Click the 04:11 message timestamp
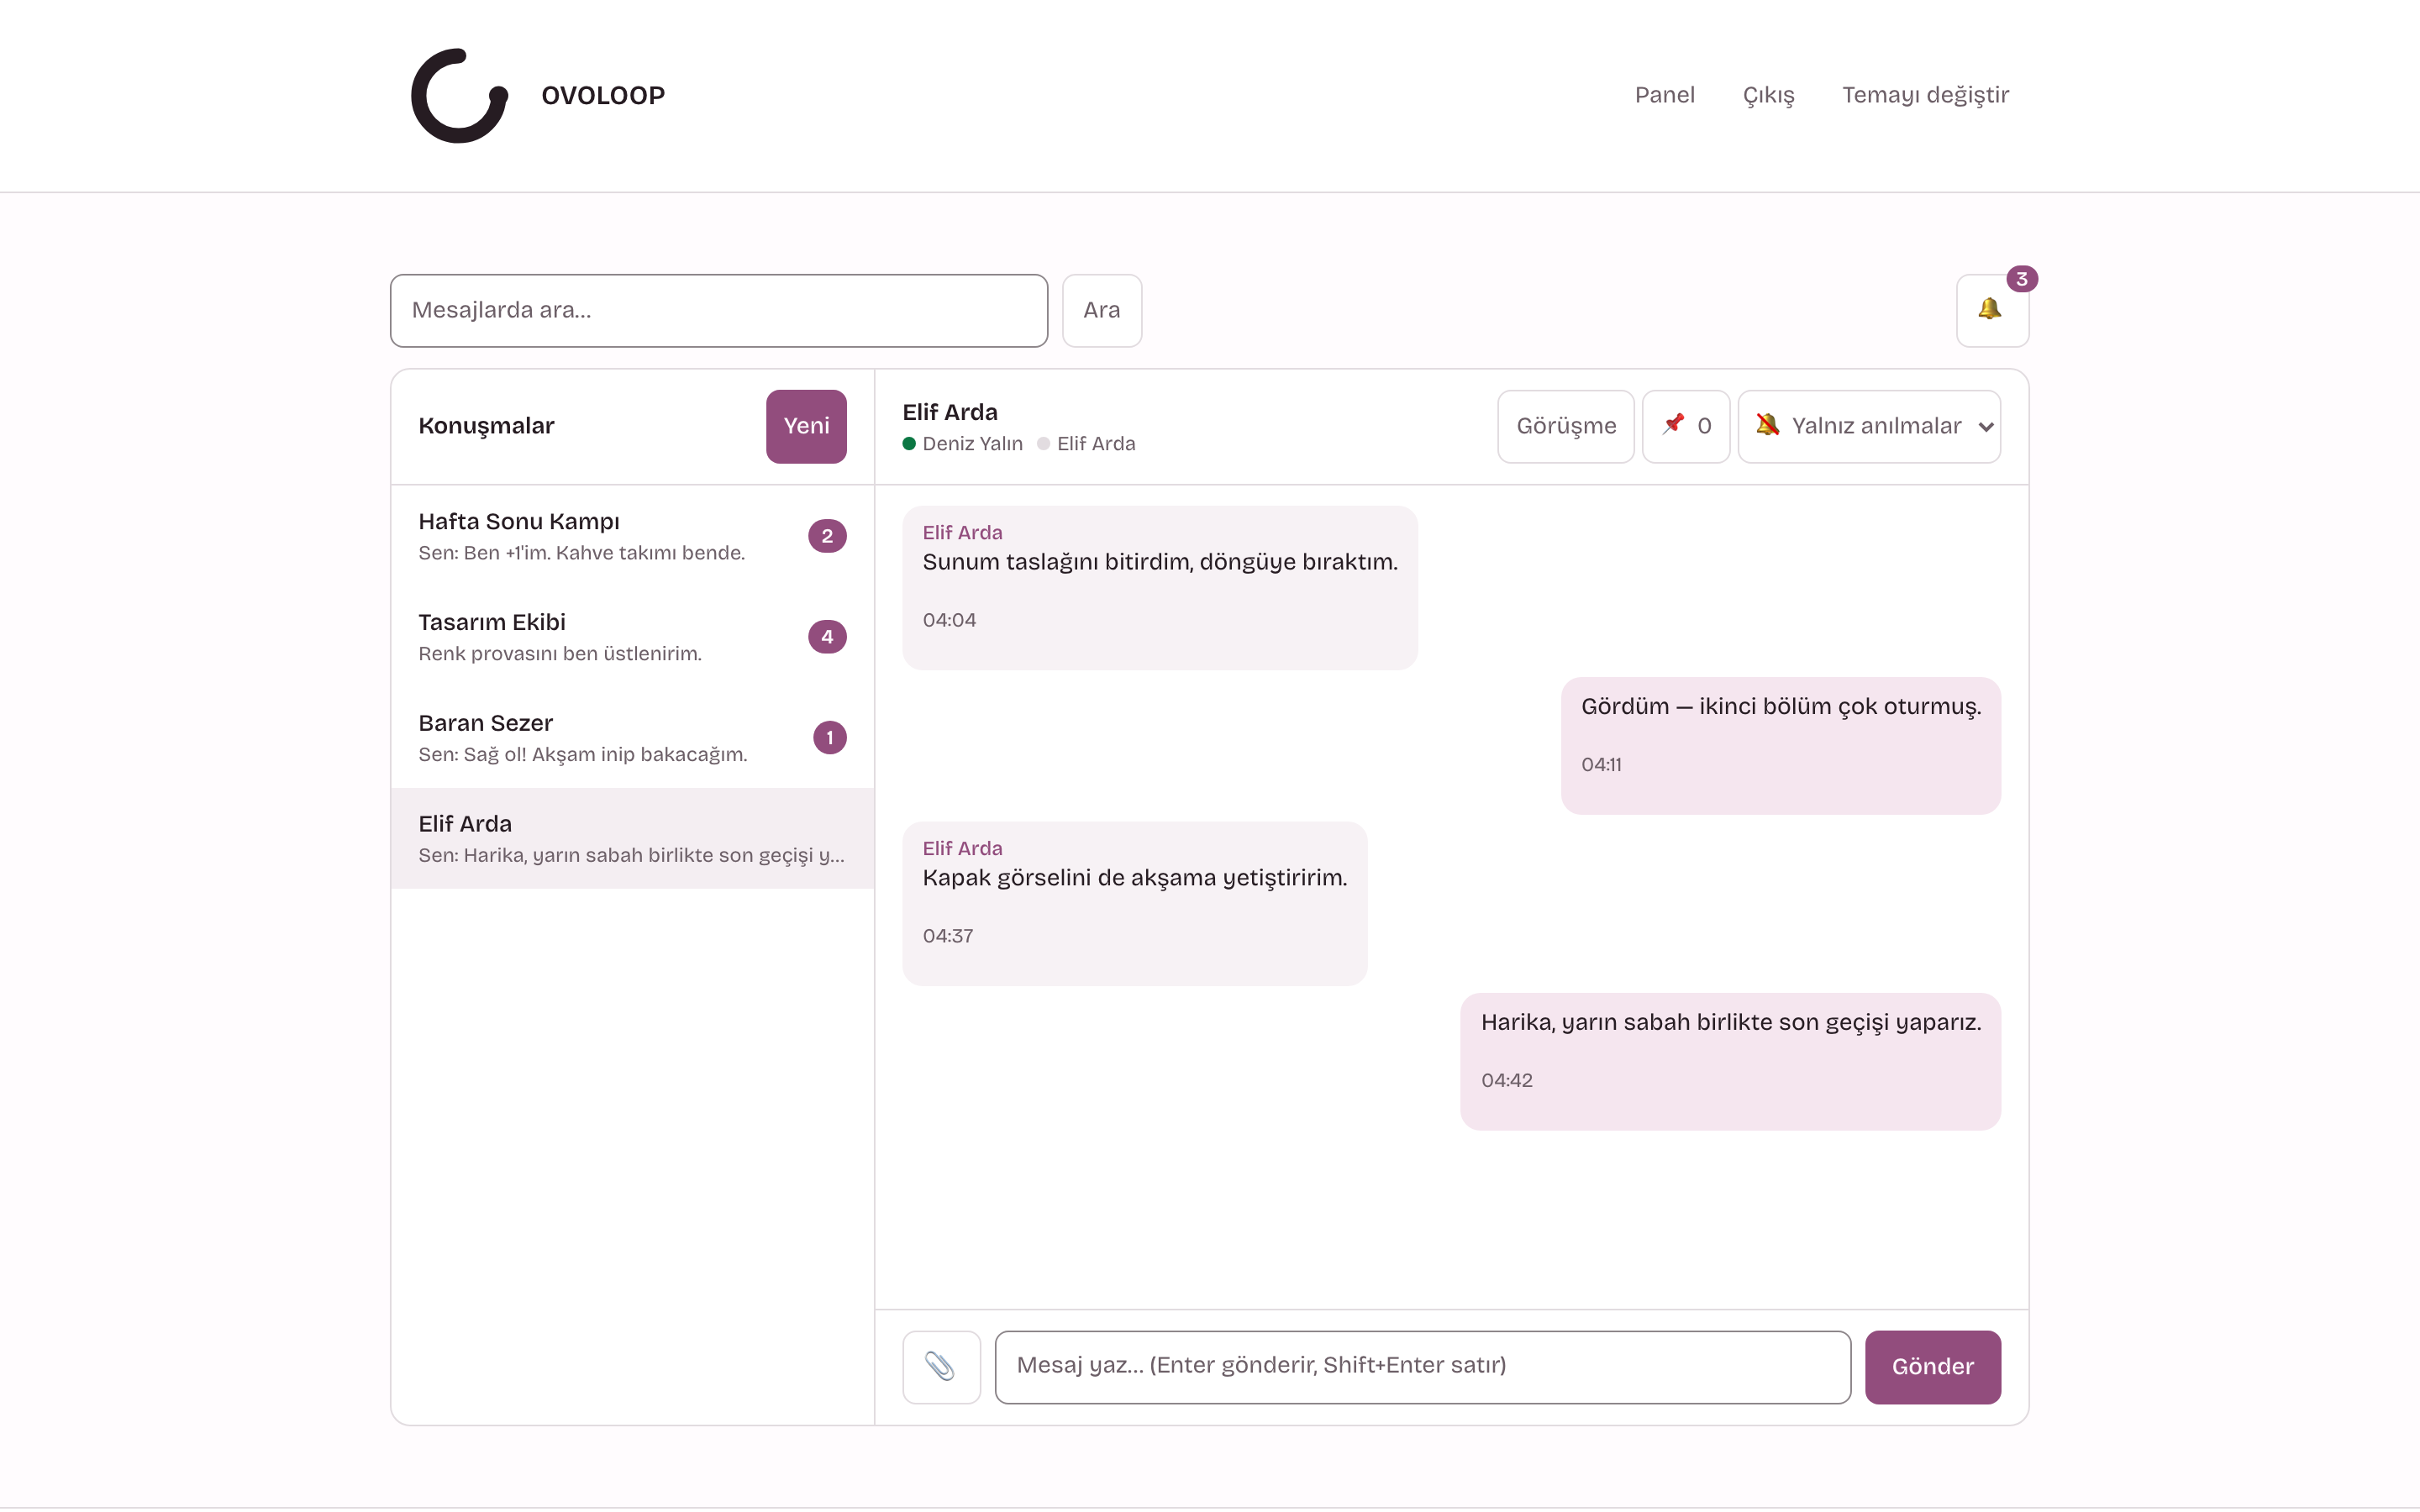Image resolution: width=2420 pixels, height=1512 pixels. click(x=1601, y=764)
